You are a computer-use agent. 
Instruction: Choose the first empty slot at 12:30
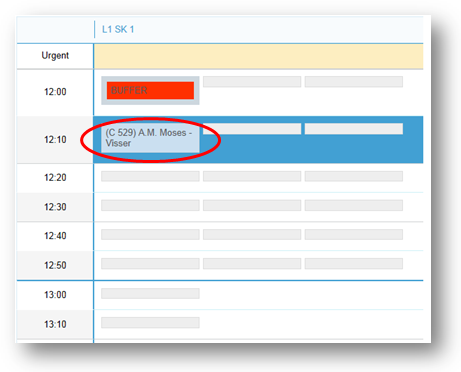point(150,205)
